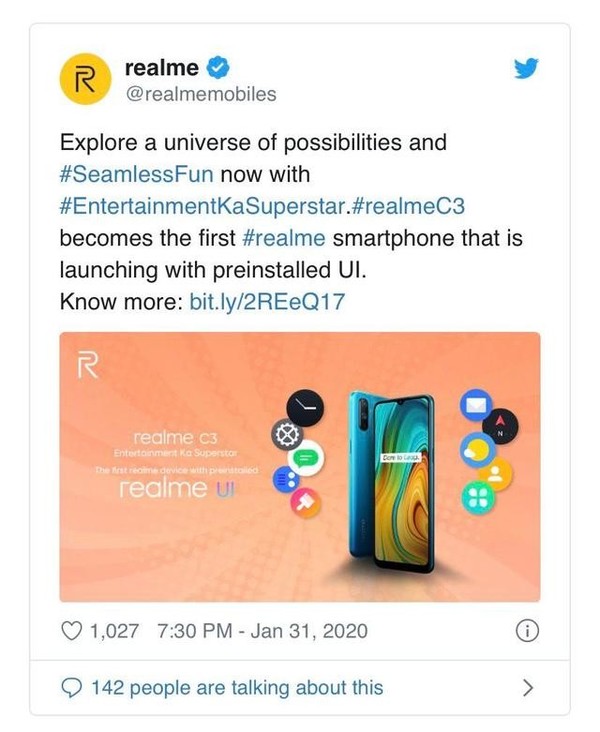This screenshot has height=732, width=600.
Task: Click the settings gear icon in promo image
Action: point(283,435)
